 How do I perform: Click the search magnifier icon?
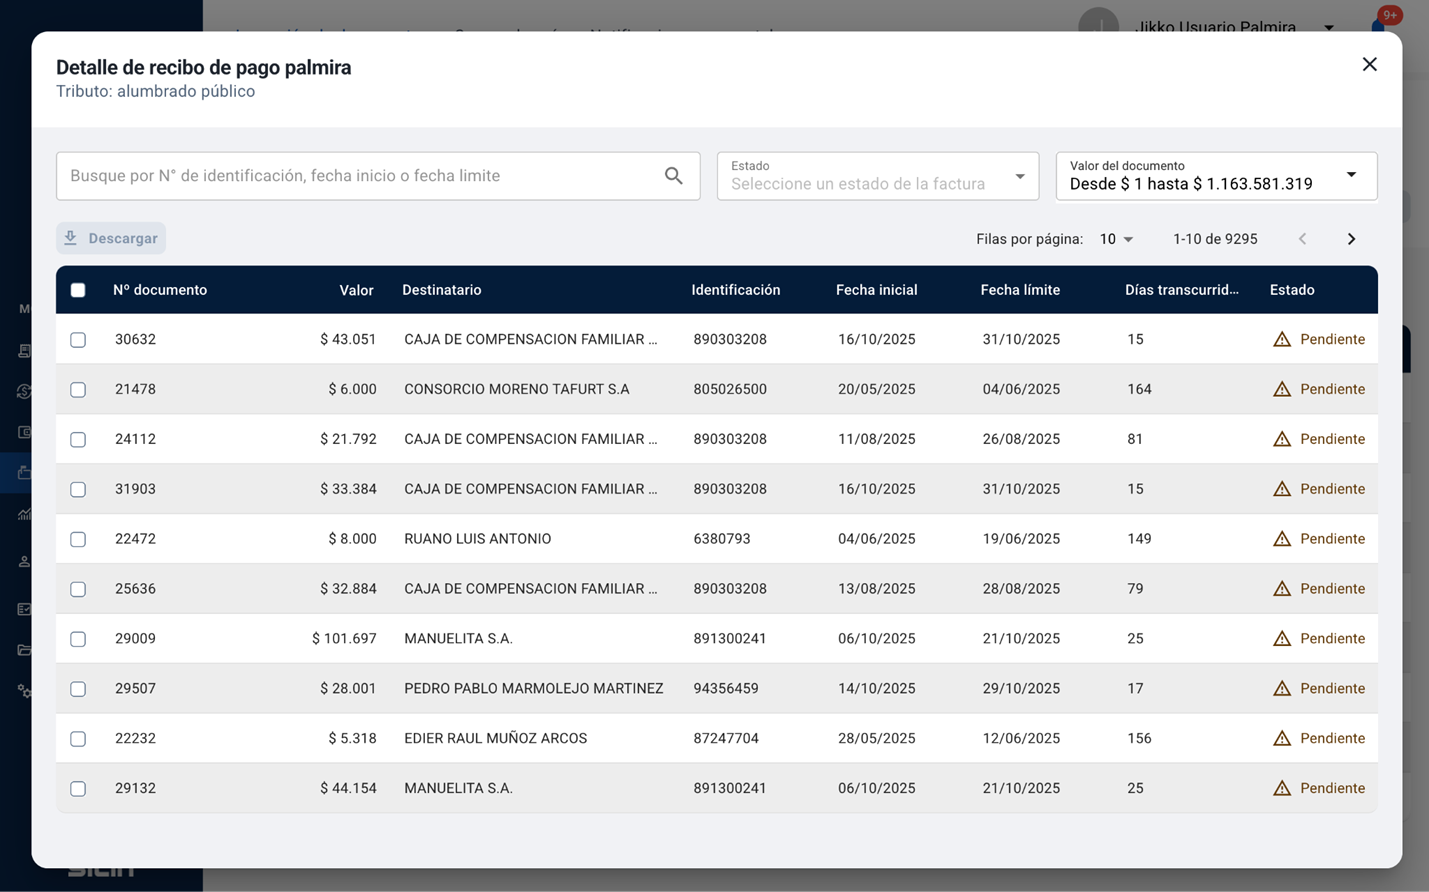tap(673, 176)
